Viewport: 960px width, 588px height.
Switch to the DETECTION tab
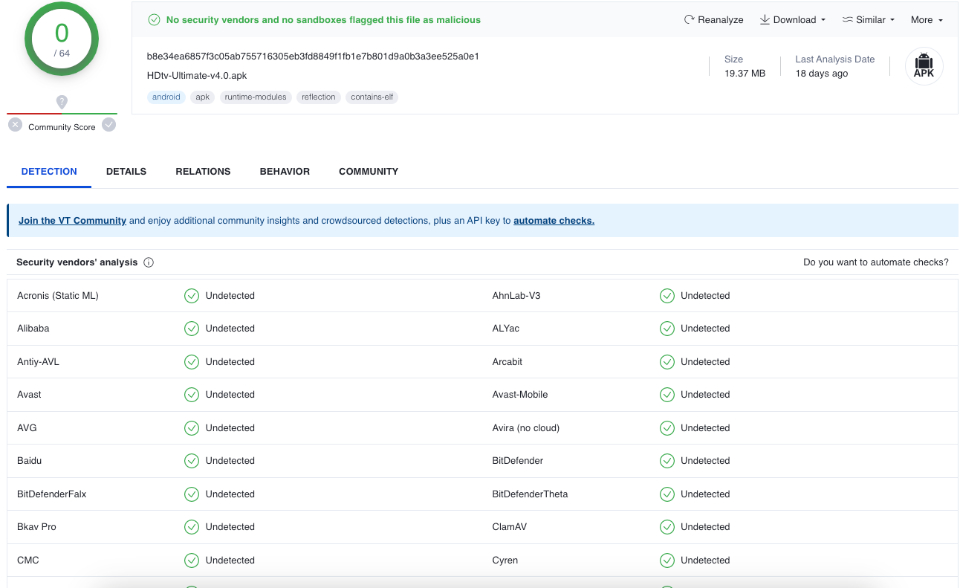(49, 172)
